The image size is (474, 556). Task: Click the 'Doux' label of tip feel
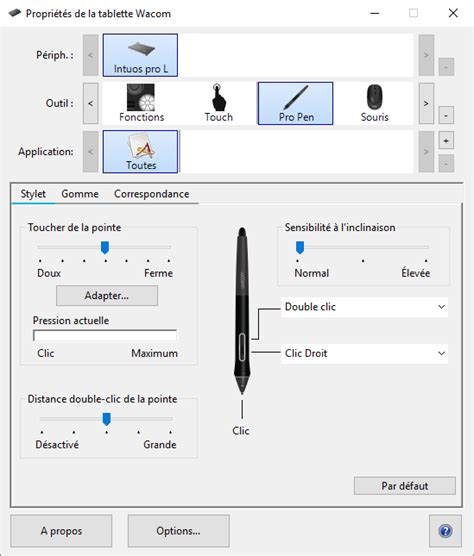pyautogui.click(x=49, y=273)
